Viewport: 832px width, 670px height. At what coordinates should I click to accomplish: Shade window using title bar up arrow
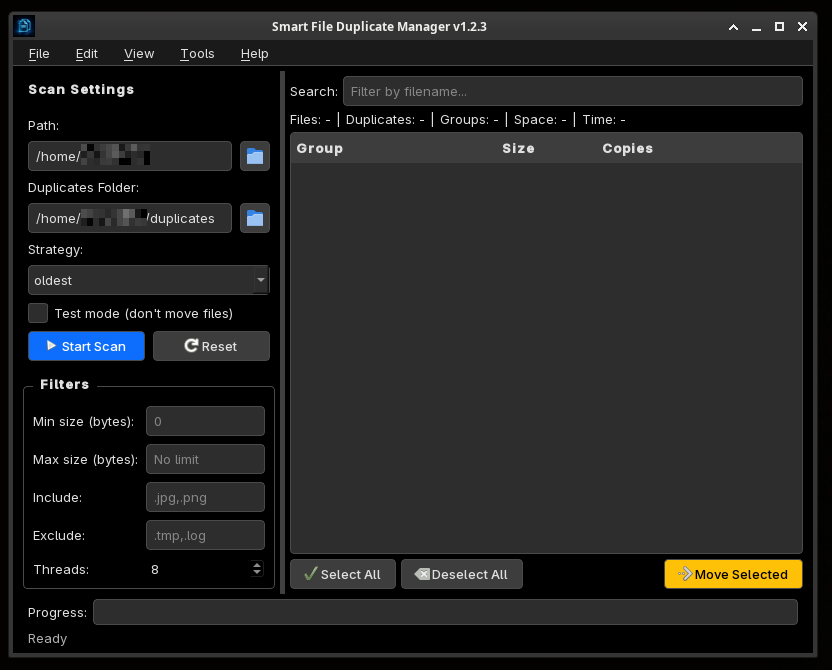733,27
